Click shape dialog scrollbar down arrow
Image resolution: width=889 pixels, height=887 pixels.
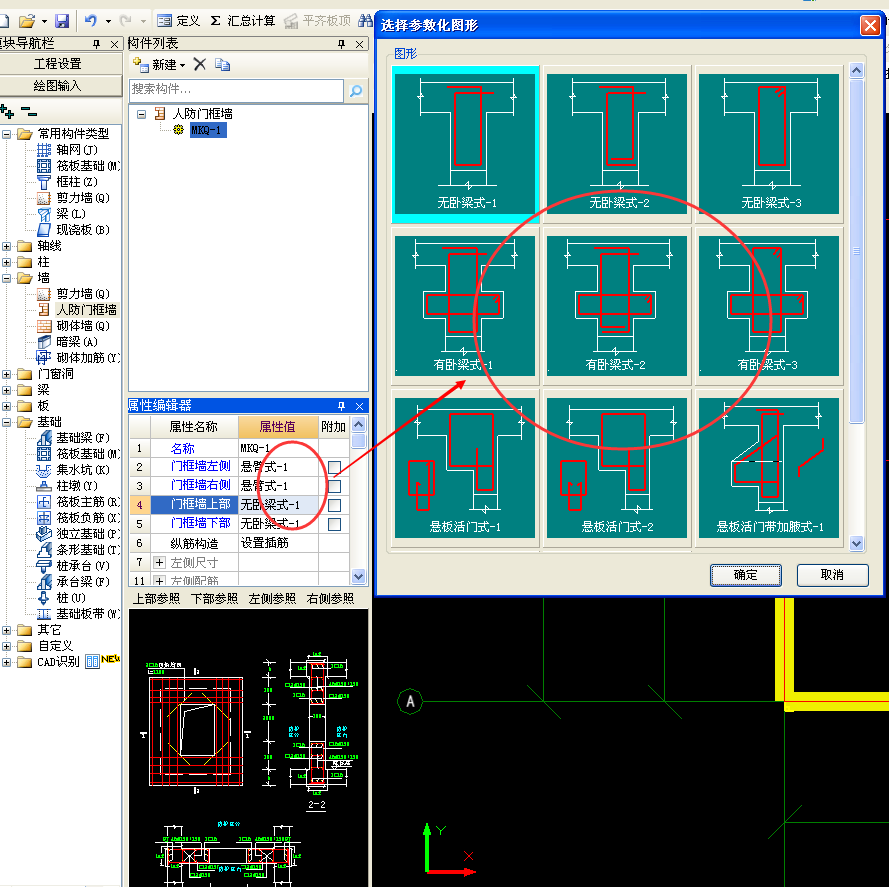click(856, 543)
